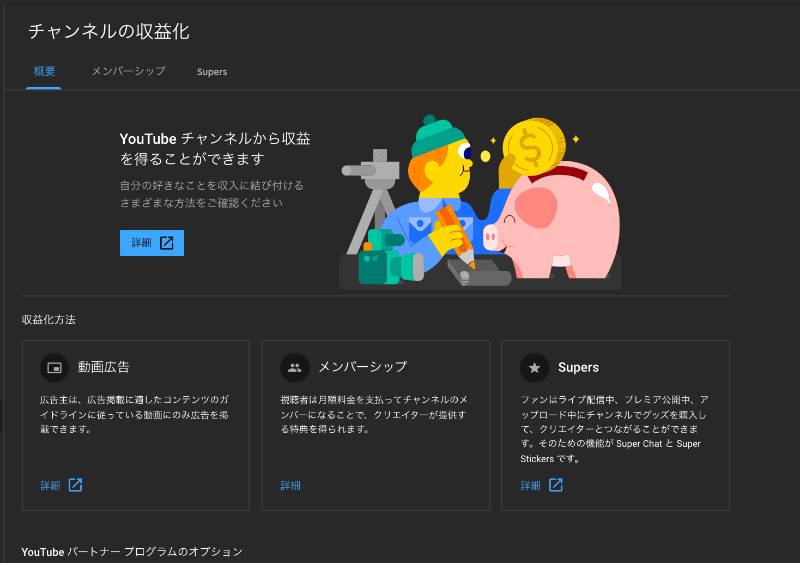
Task: Click the 動画広告 card description text
Action: (x=135, y=414)
